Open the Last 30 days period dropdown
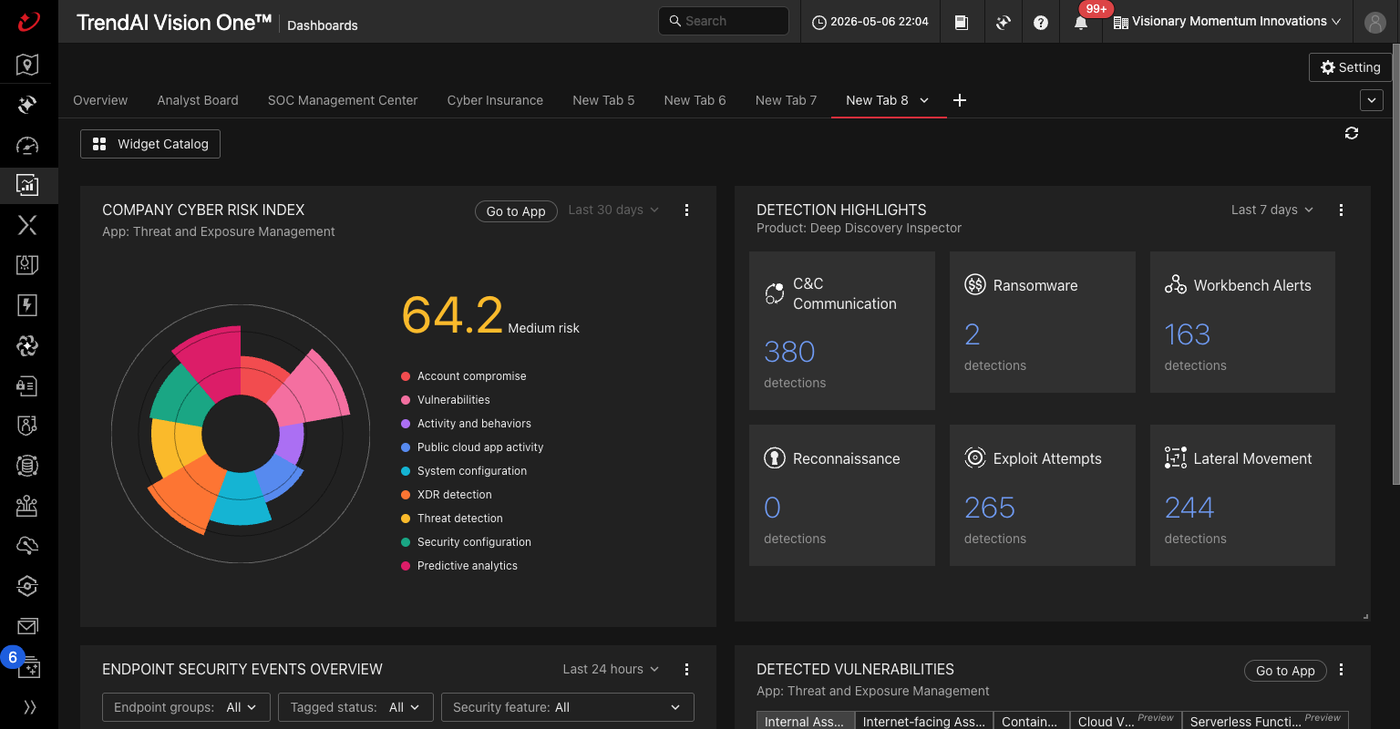Image resolution: width=1400 pixels, height=729 pixels. click(614, 210)
